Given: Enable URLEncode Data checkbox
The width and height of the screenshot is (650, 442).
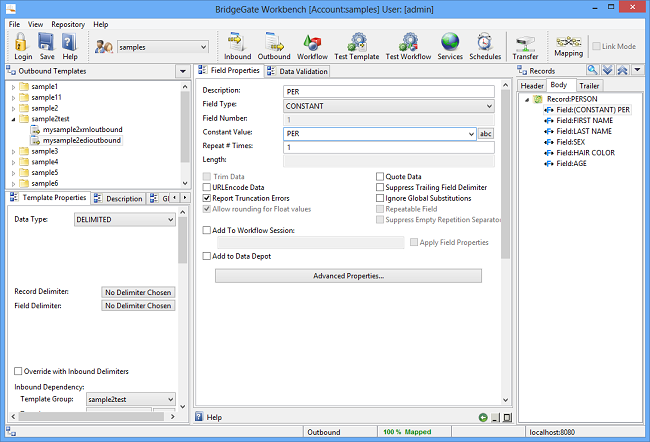Looking at the screenshot, I should 206,187.
